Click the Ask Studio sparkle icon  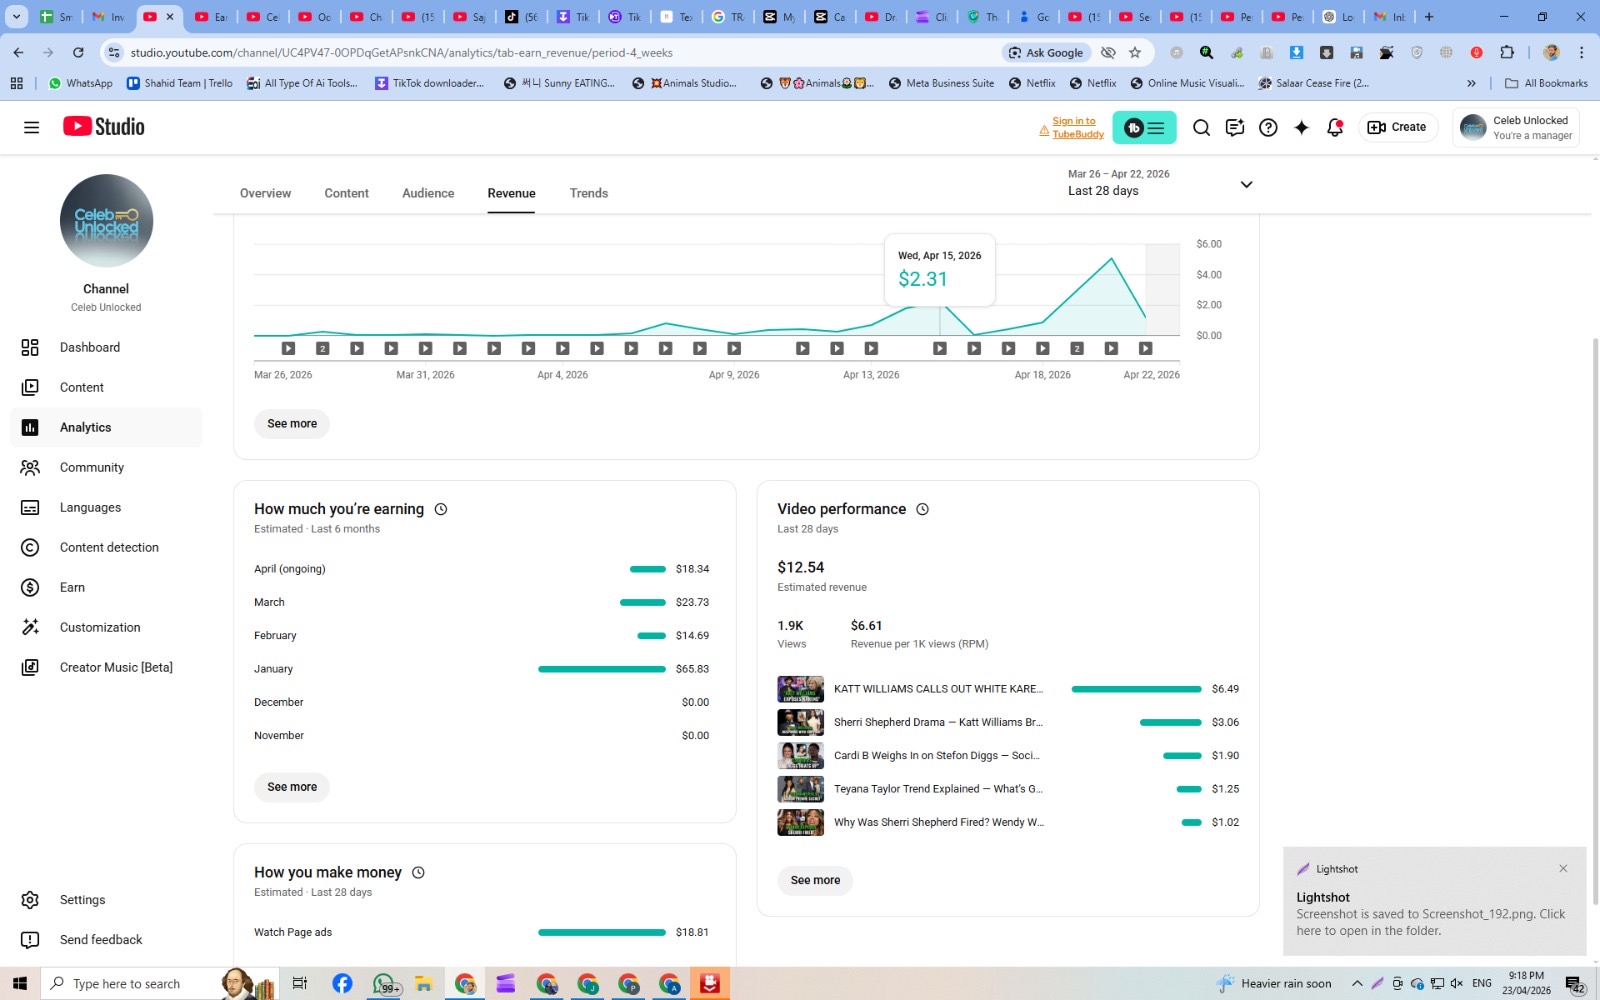pos(1301,127)
